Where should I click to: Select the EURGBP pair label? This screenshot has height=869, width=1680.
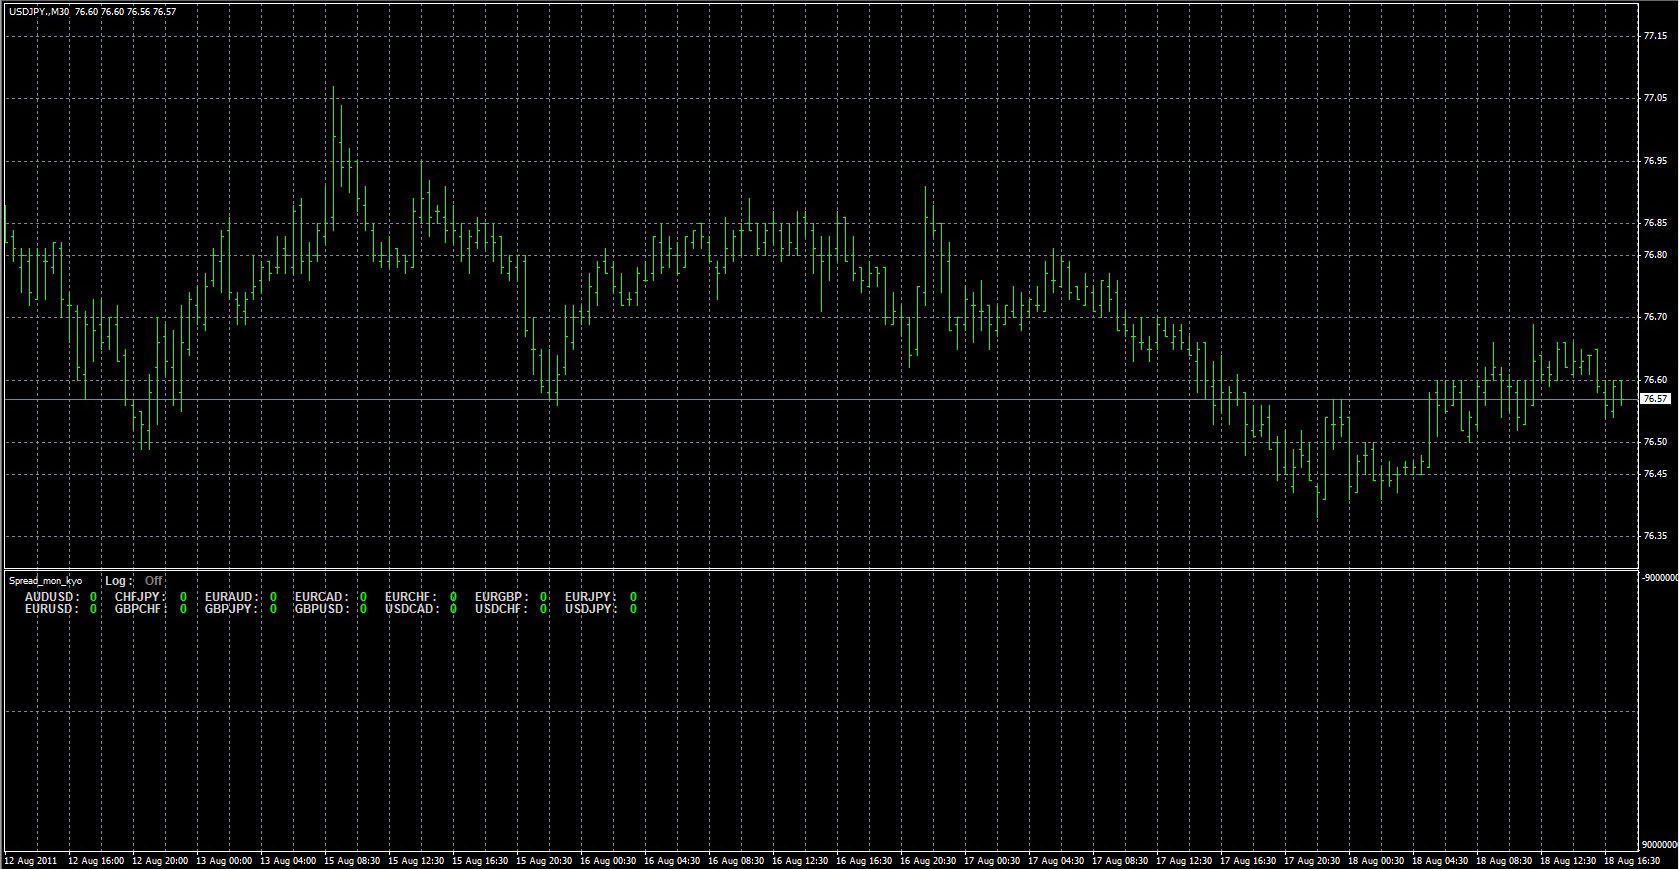click(501, 596)
